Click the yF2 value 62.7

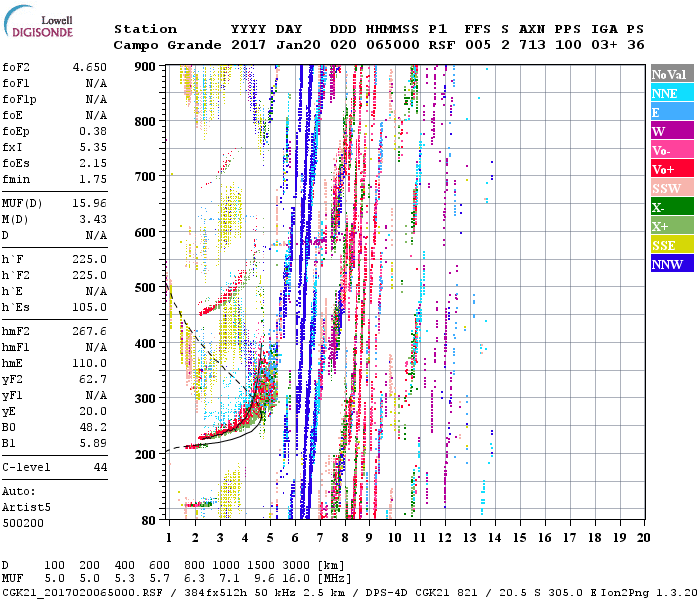click(x=93, y=379)
